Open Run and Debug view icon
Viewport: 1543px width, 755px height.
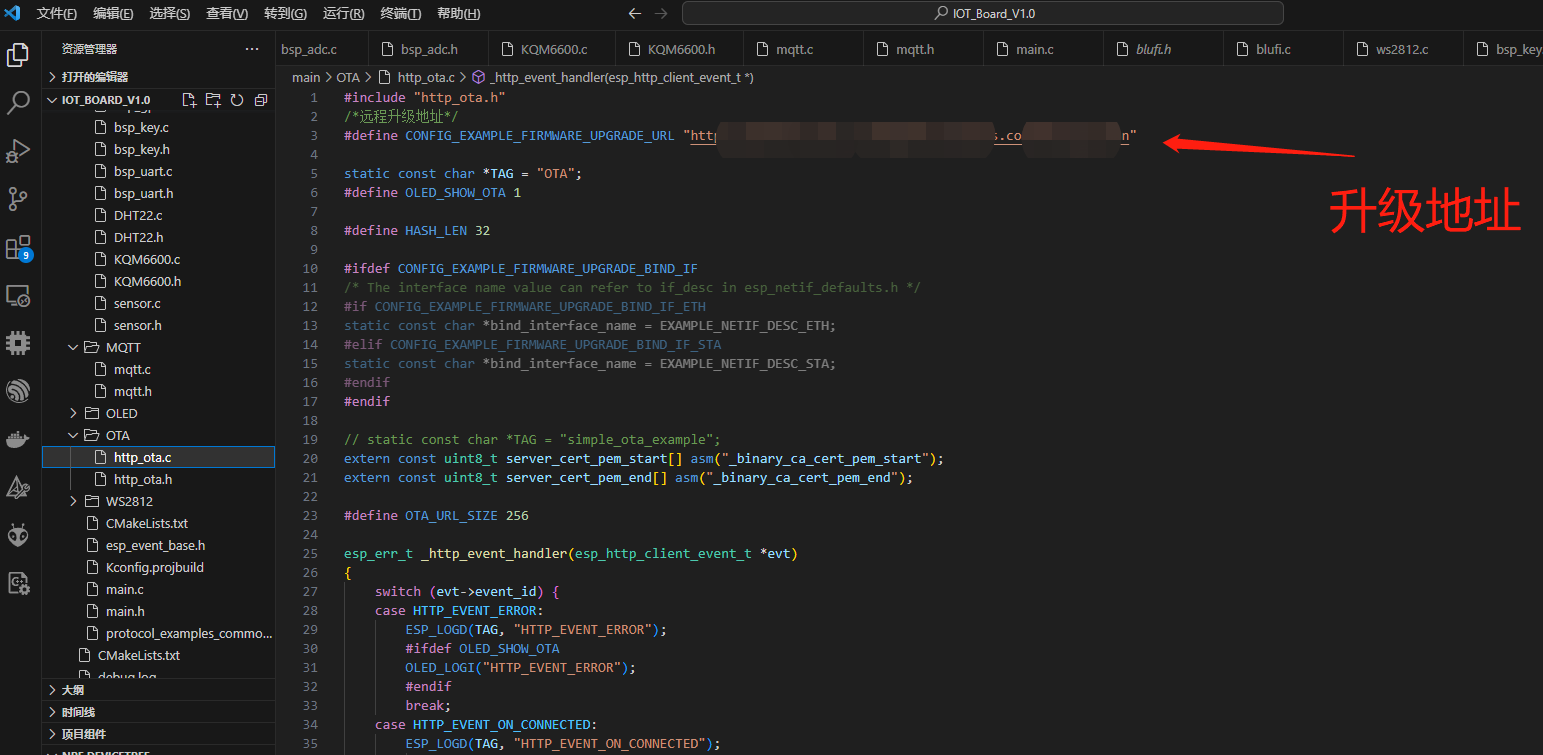coord(18,150)
